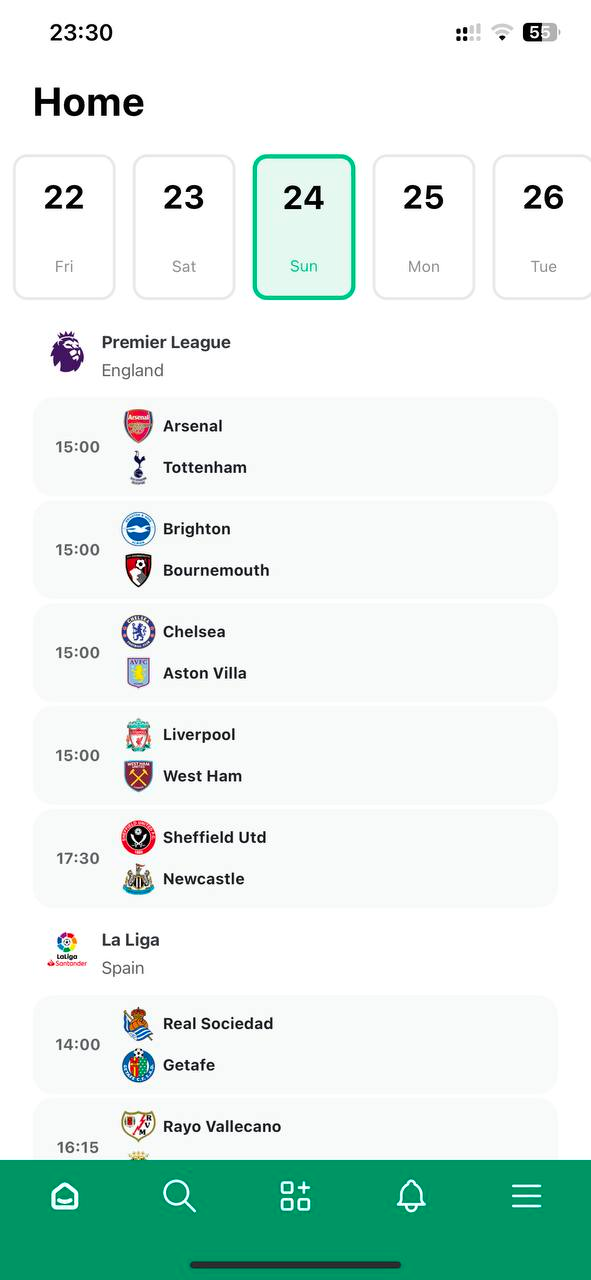Viewport: 591px width, 1280px height.
Task: Tap the Real Sociedad badge
Action: coord(138,1023)
